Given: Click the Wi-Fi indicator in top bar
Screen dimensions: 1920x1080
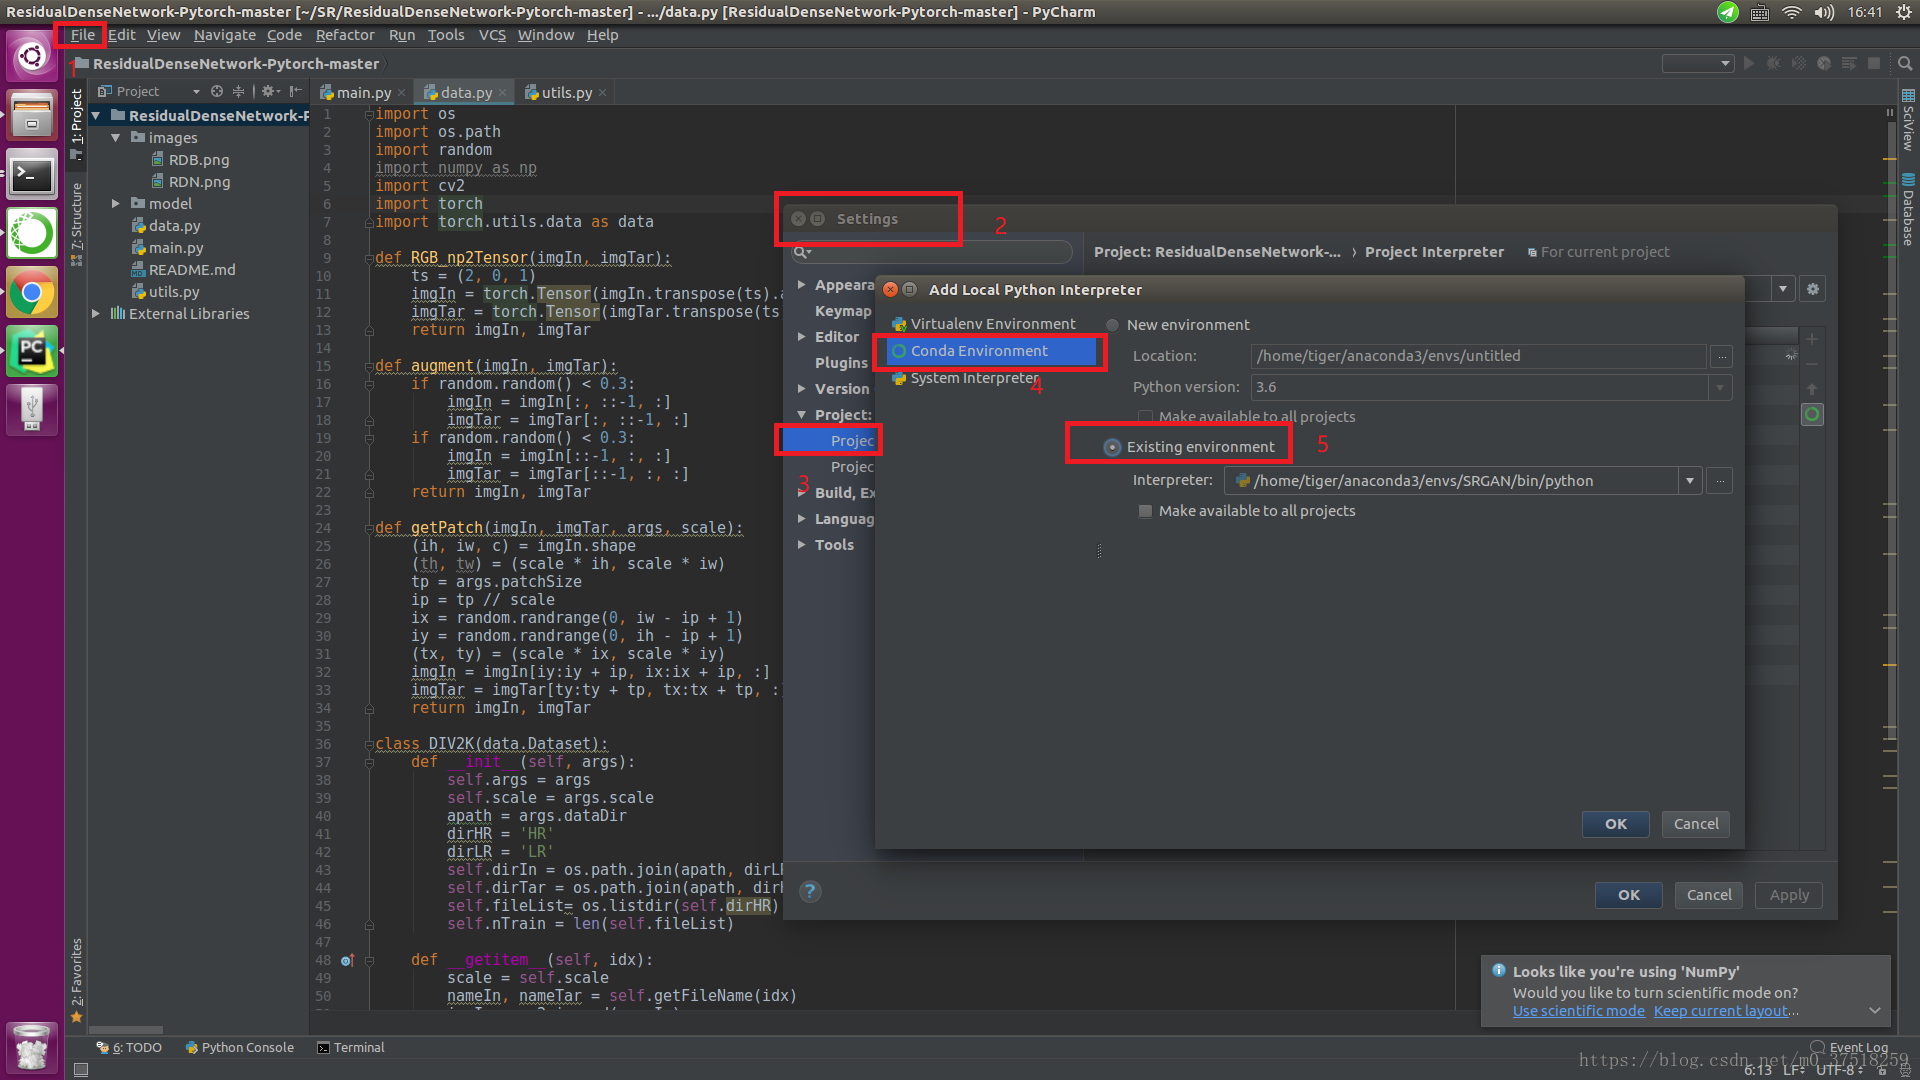Looking at the screenshot, I should tap(1792, 12).
